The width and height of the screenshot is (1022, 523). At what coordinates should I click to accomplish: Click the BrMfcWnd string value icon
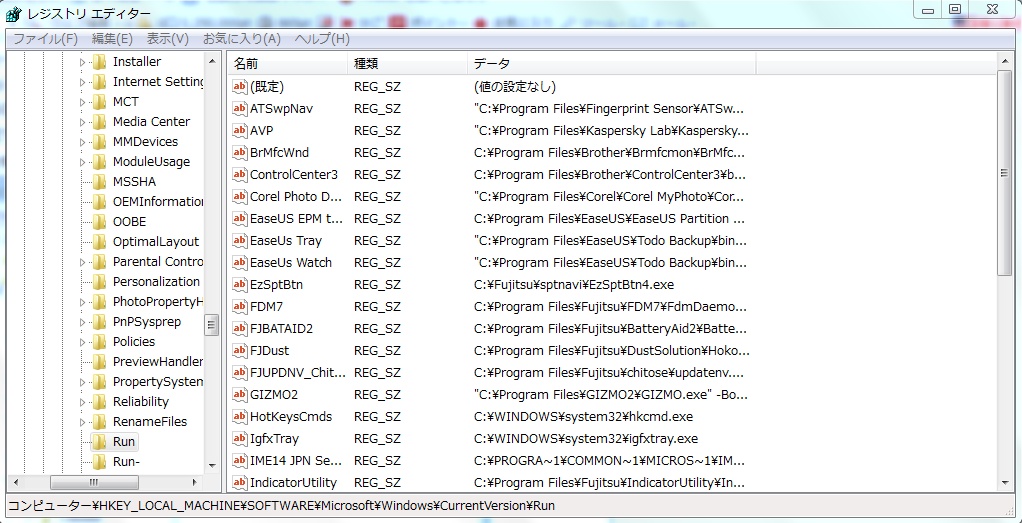pyautogui.click(x=240, y=153)
